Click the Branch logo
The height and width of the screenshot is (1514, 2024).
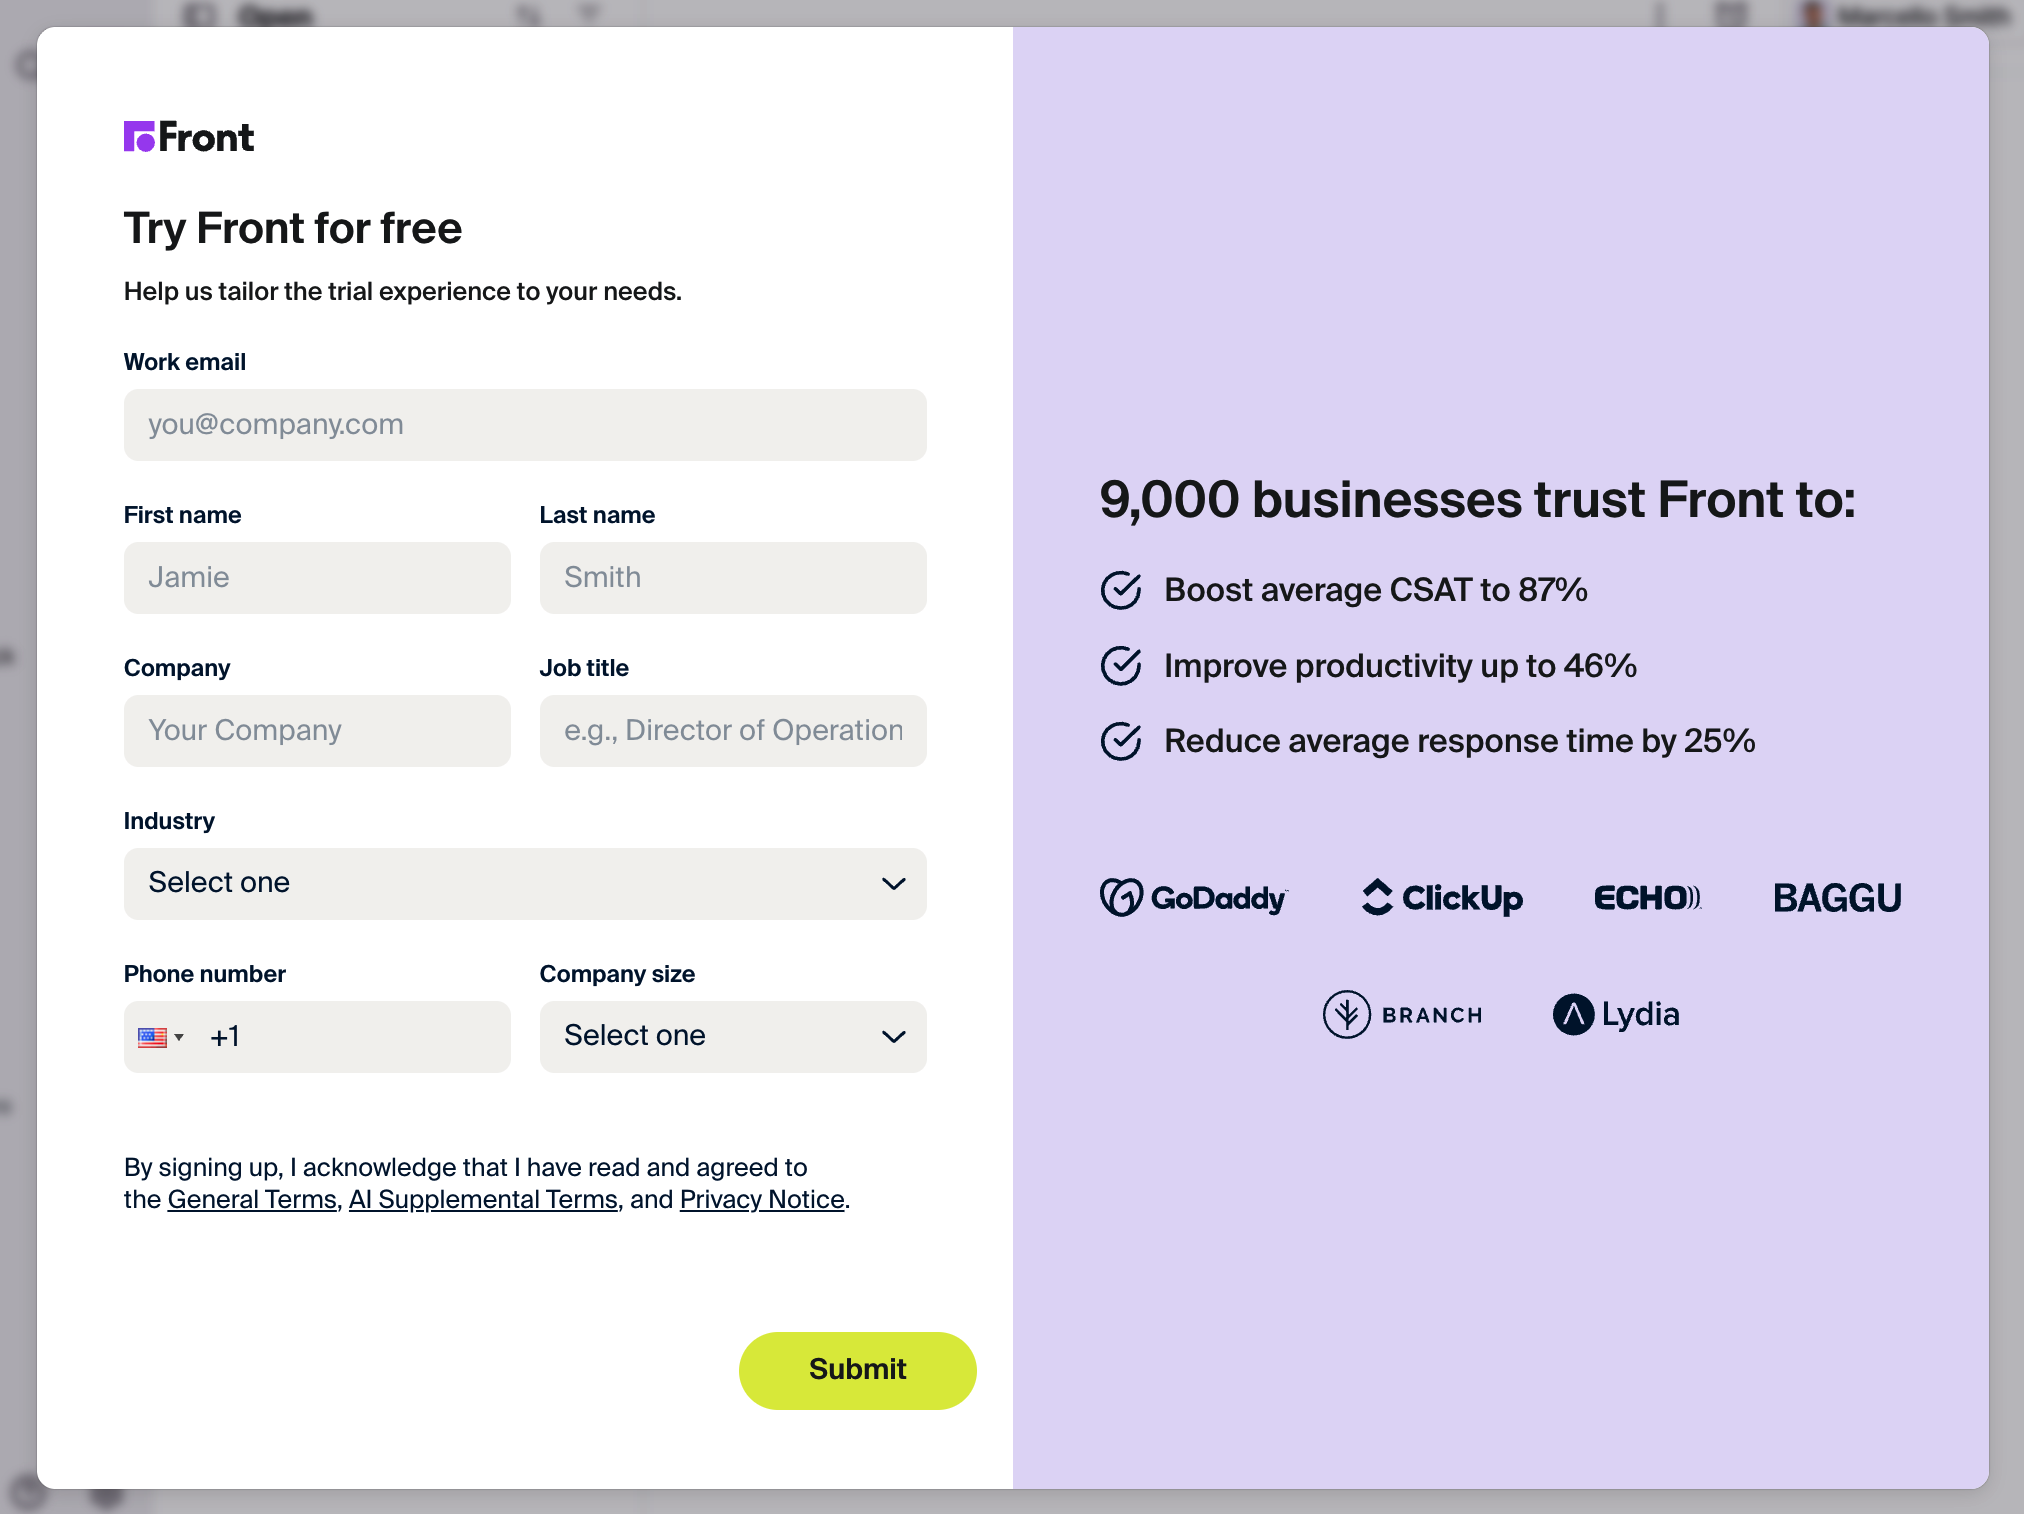point(1402,1015)
